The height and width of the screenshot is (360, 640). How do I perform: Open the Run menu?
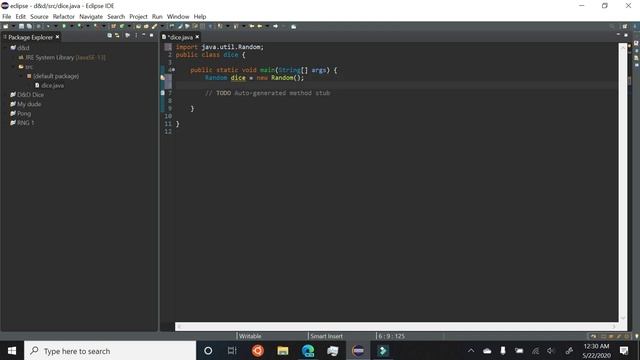(157, 17)
